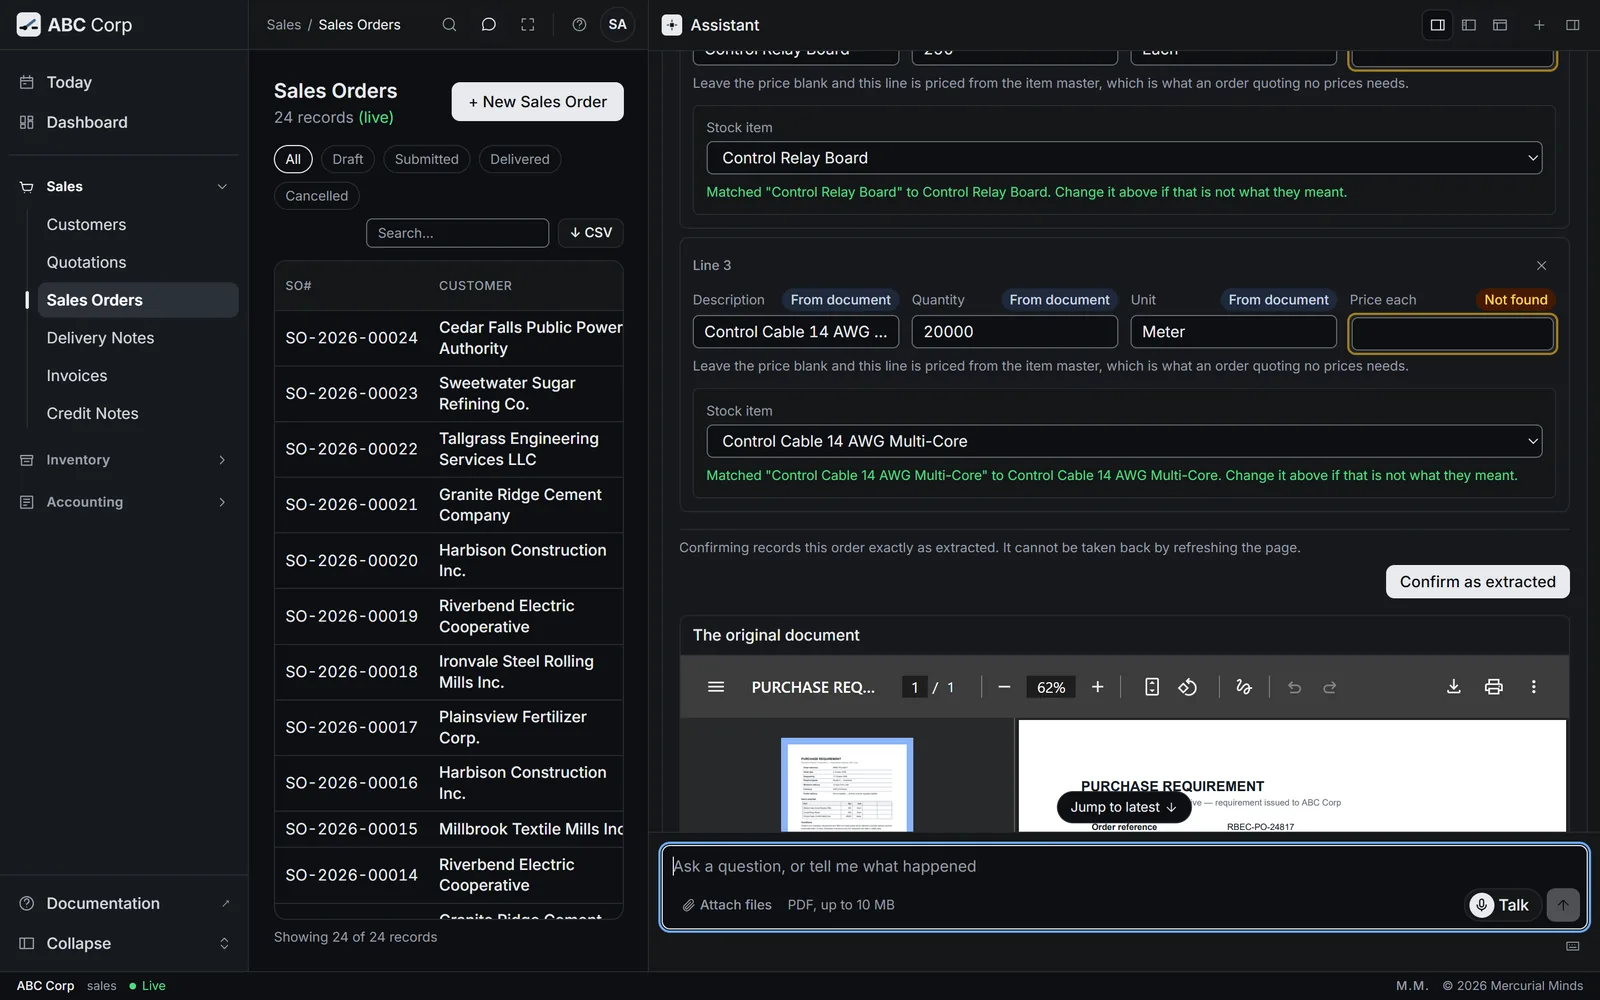Click Line 3 Price each input field
This screenshot has width=1600, height=1000.
(x=1452, y=333)
